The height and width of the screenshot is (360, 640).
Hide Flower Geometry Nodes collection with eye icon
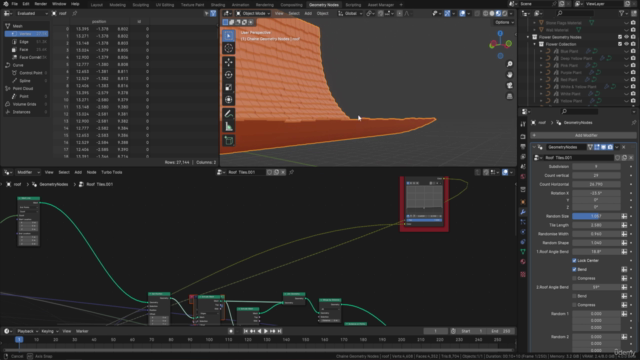coord(627,37)
